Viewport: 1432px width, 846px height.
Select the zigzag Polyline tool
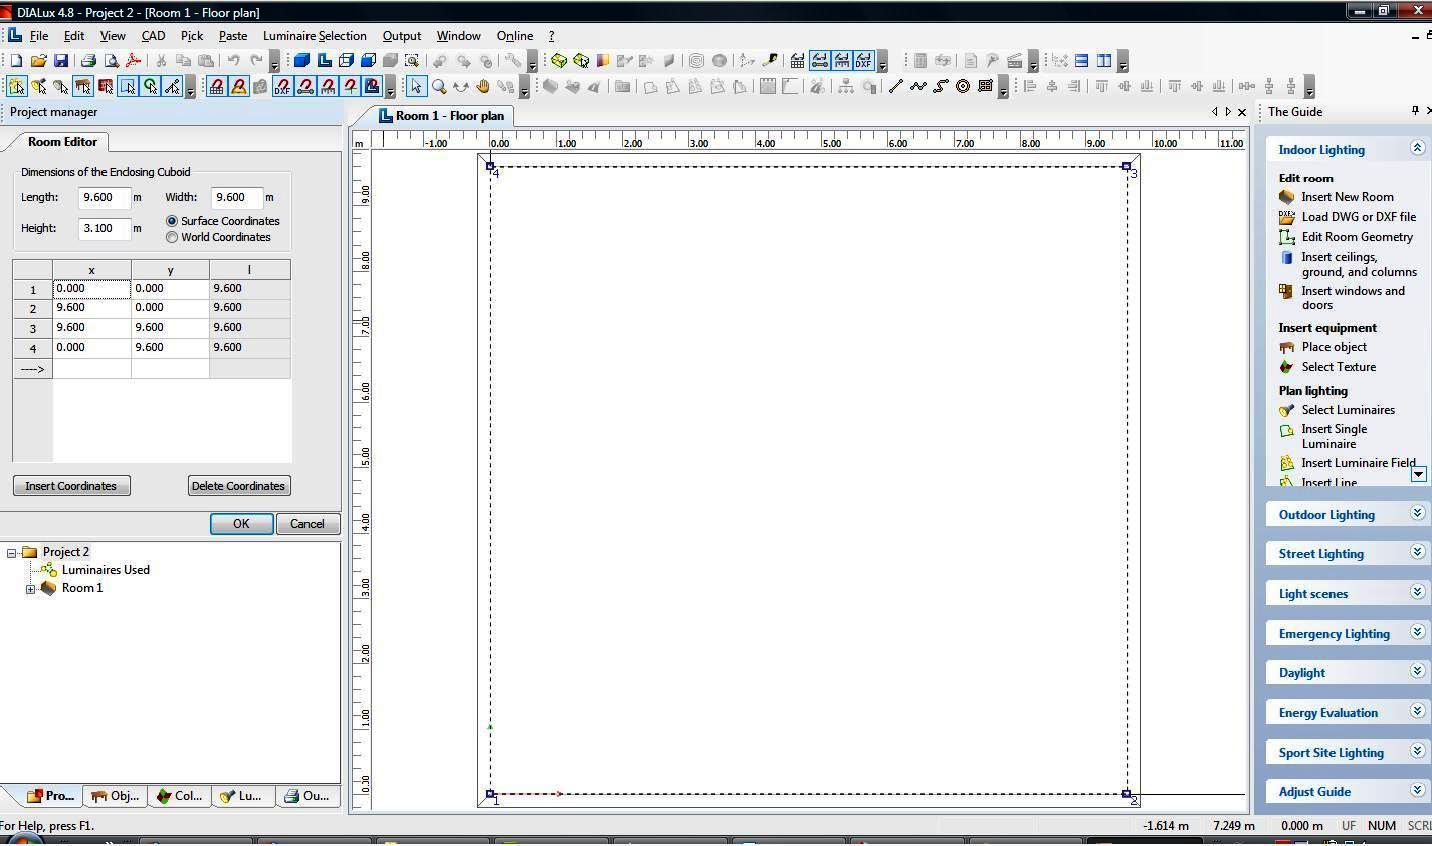(918, 86)
